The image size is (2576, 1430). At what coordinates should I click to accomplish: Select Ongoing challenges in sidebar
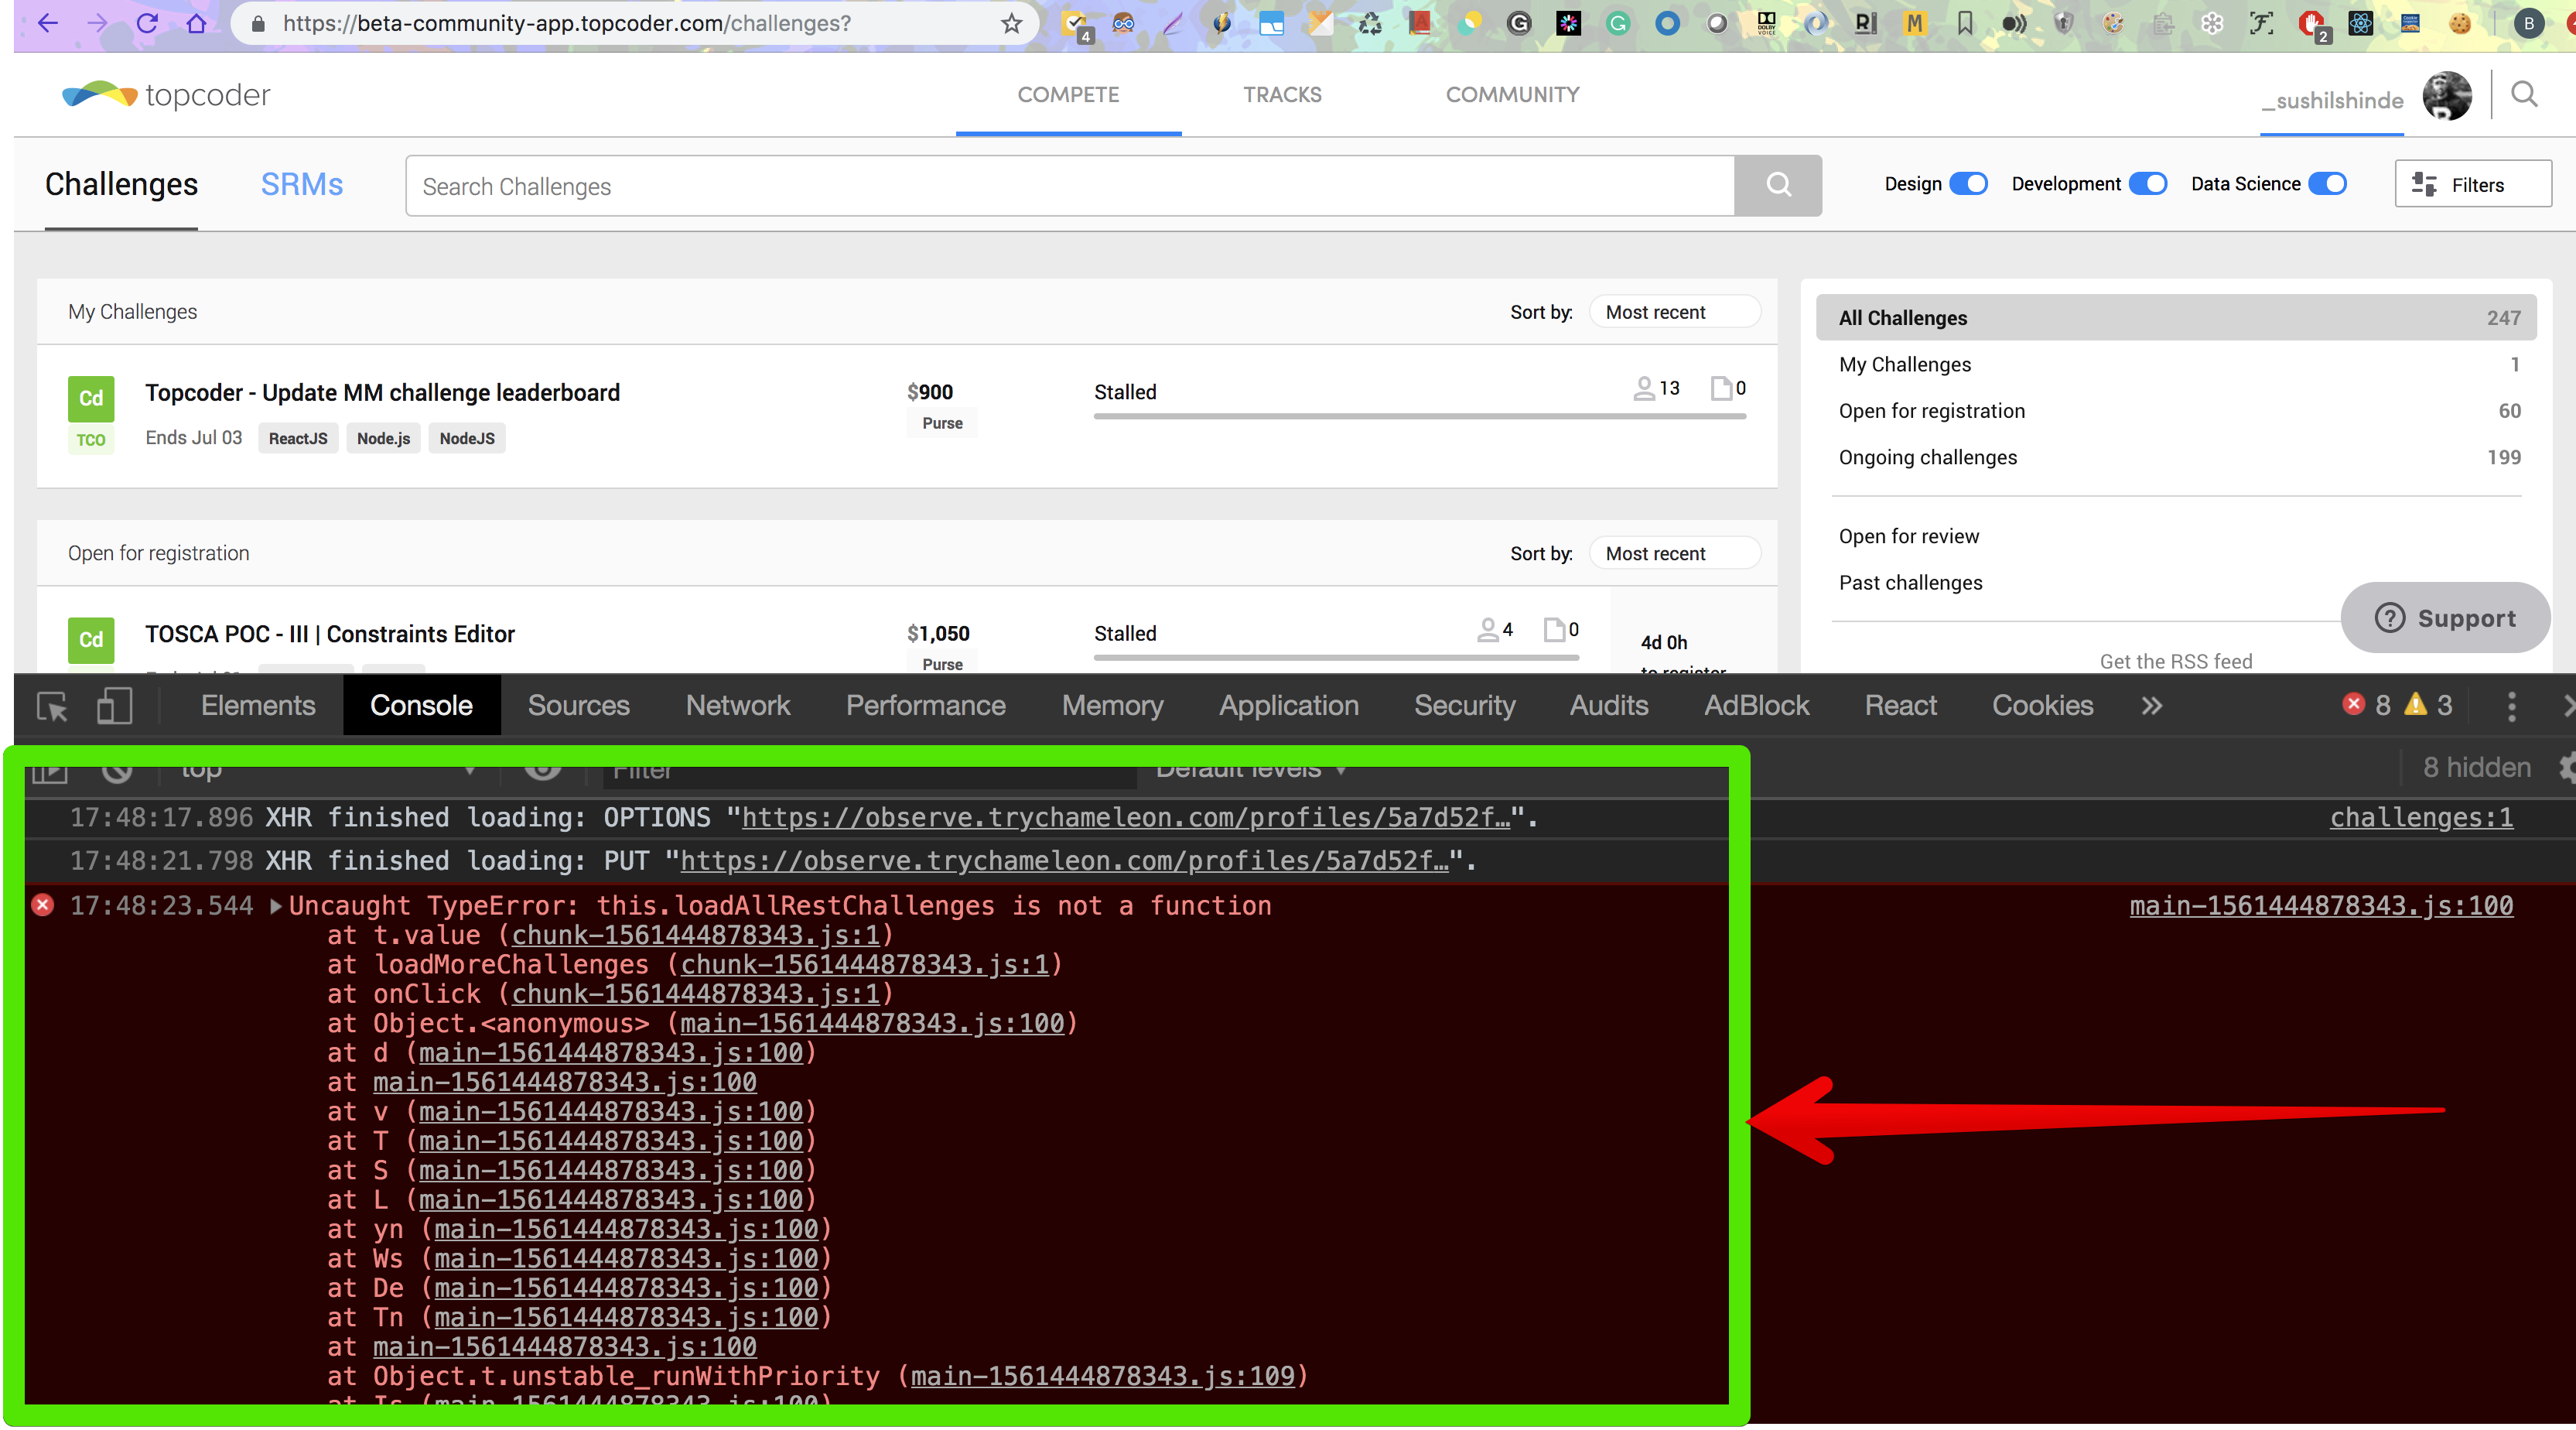[x=2176, y=457]
